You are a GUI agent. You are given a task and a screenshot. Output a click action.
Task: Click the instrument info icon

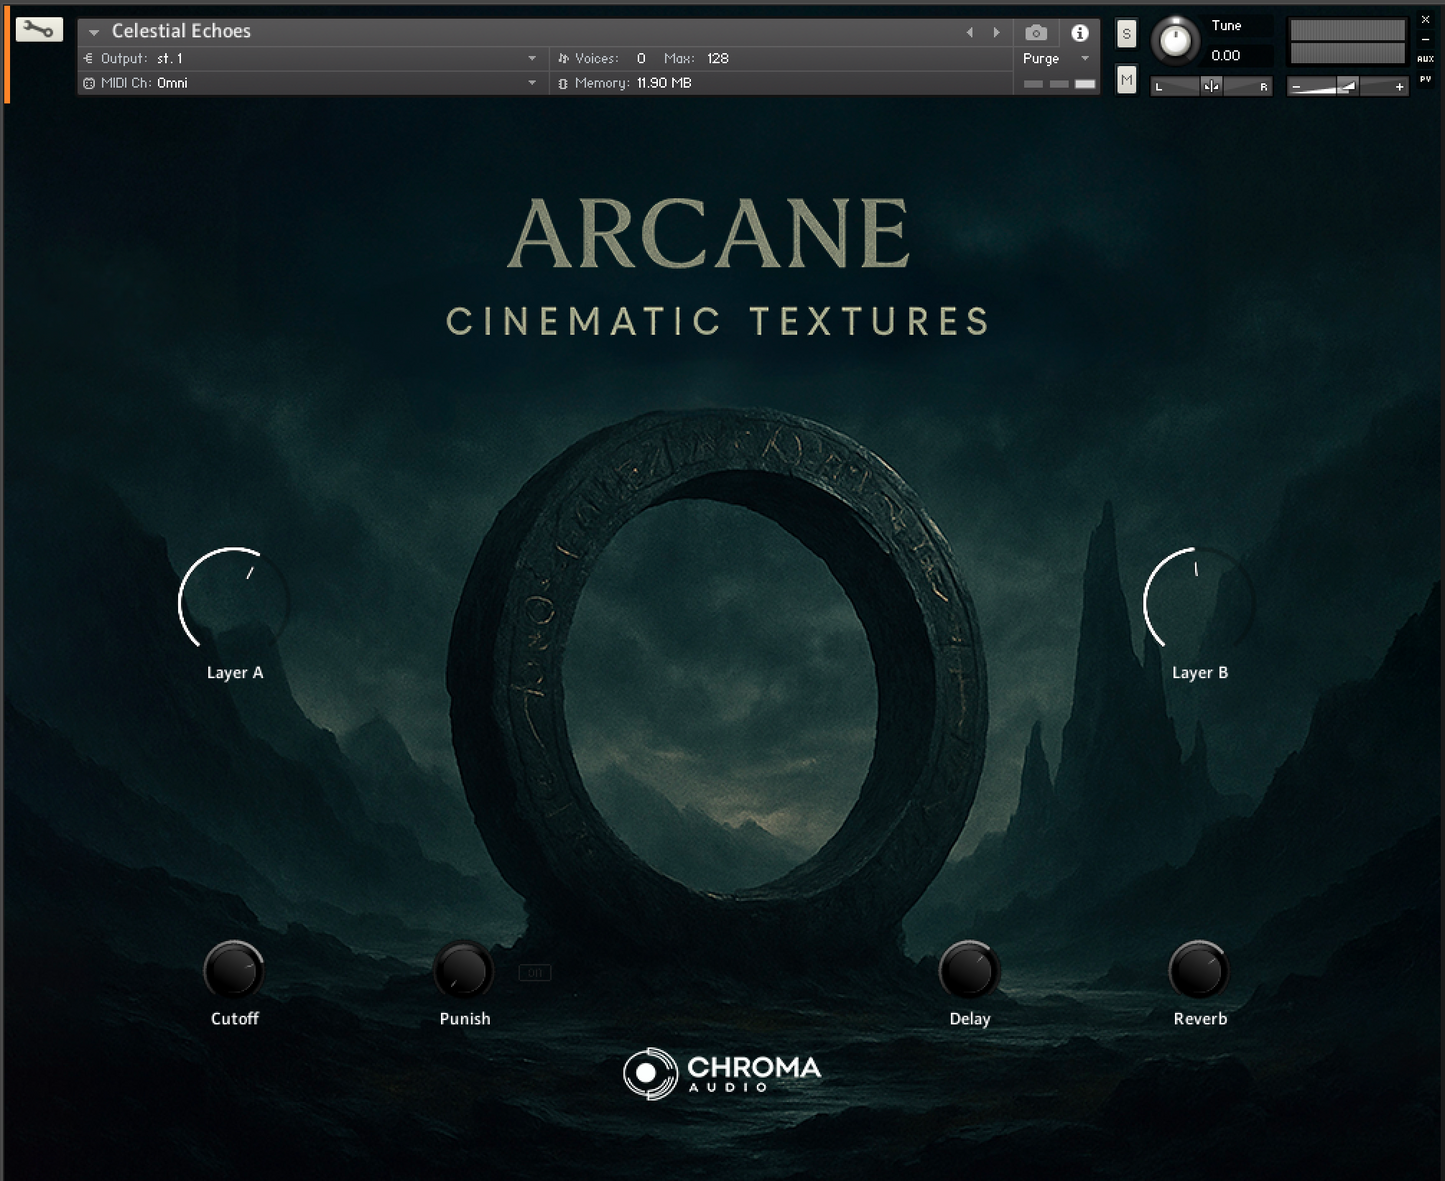1080,32
